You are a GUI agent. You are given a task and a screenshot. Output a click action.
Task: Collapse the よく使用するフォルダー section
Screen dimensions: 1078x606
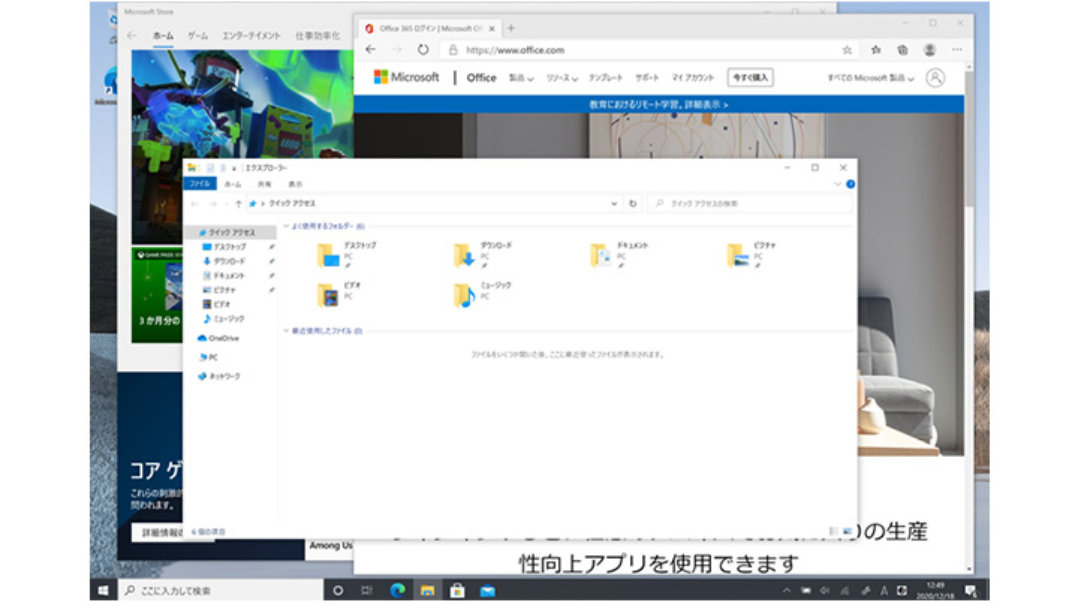pos(286,226)
